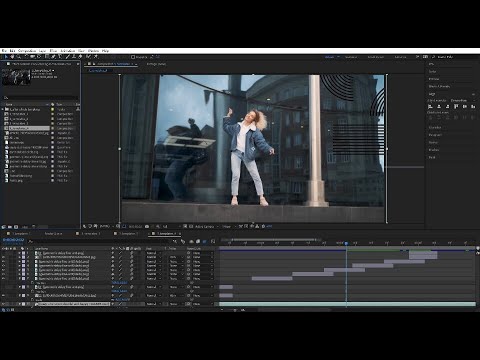Click the timeline zoom slider at bottom
The image size is (480, 360).
tap(235, 310)
